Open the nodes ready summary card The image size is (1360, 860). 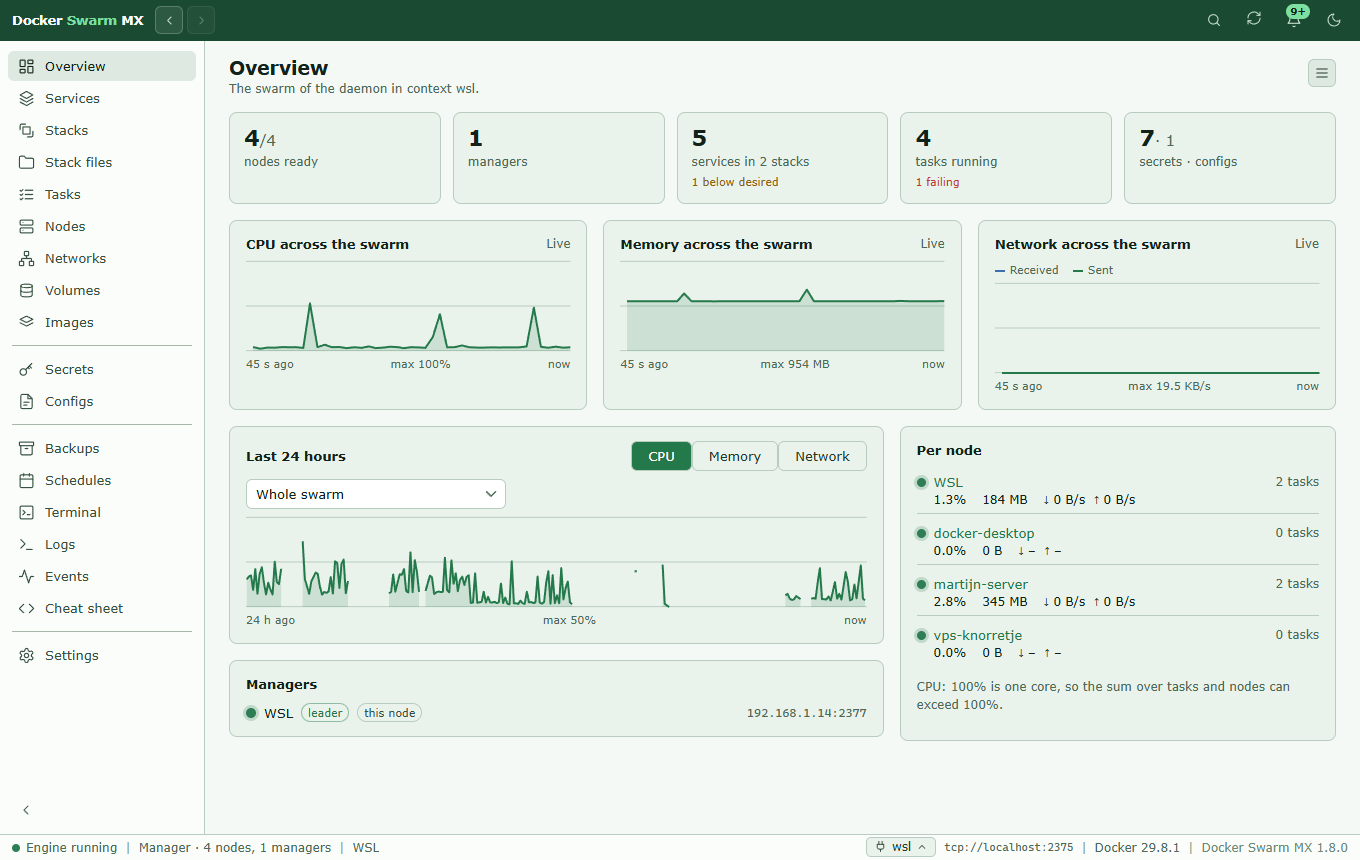pos(335,158)
